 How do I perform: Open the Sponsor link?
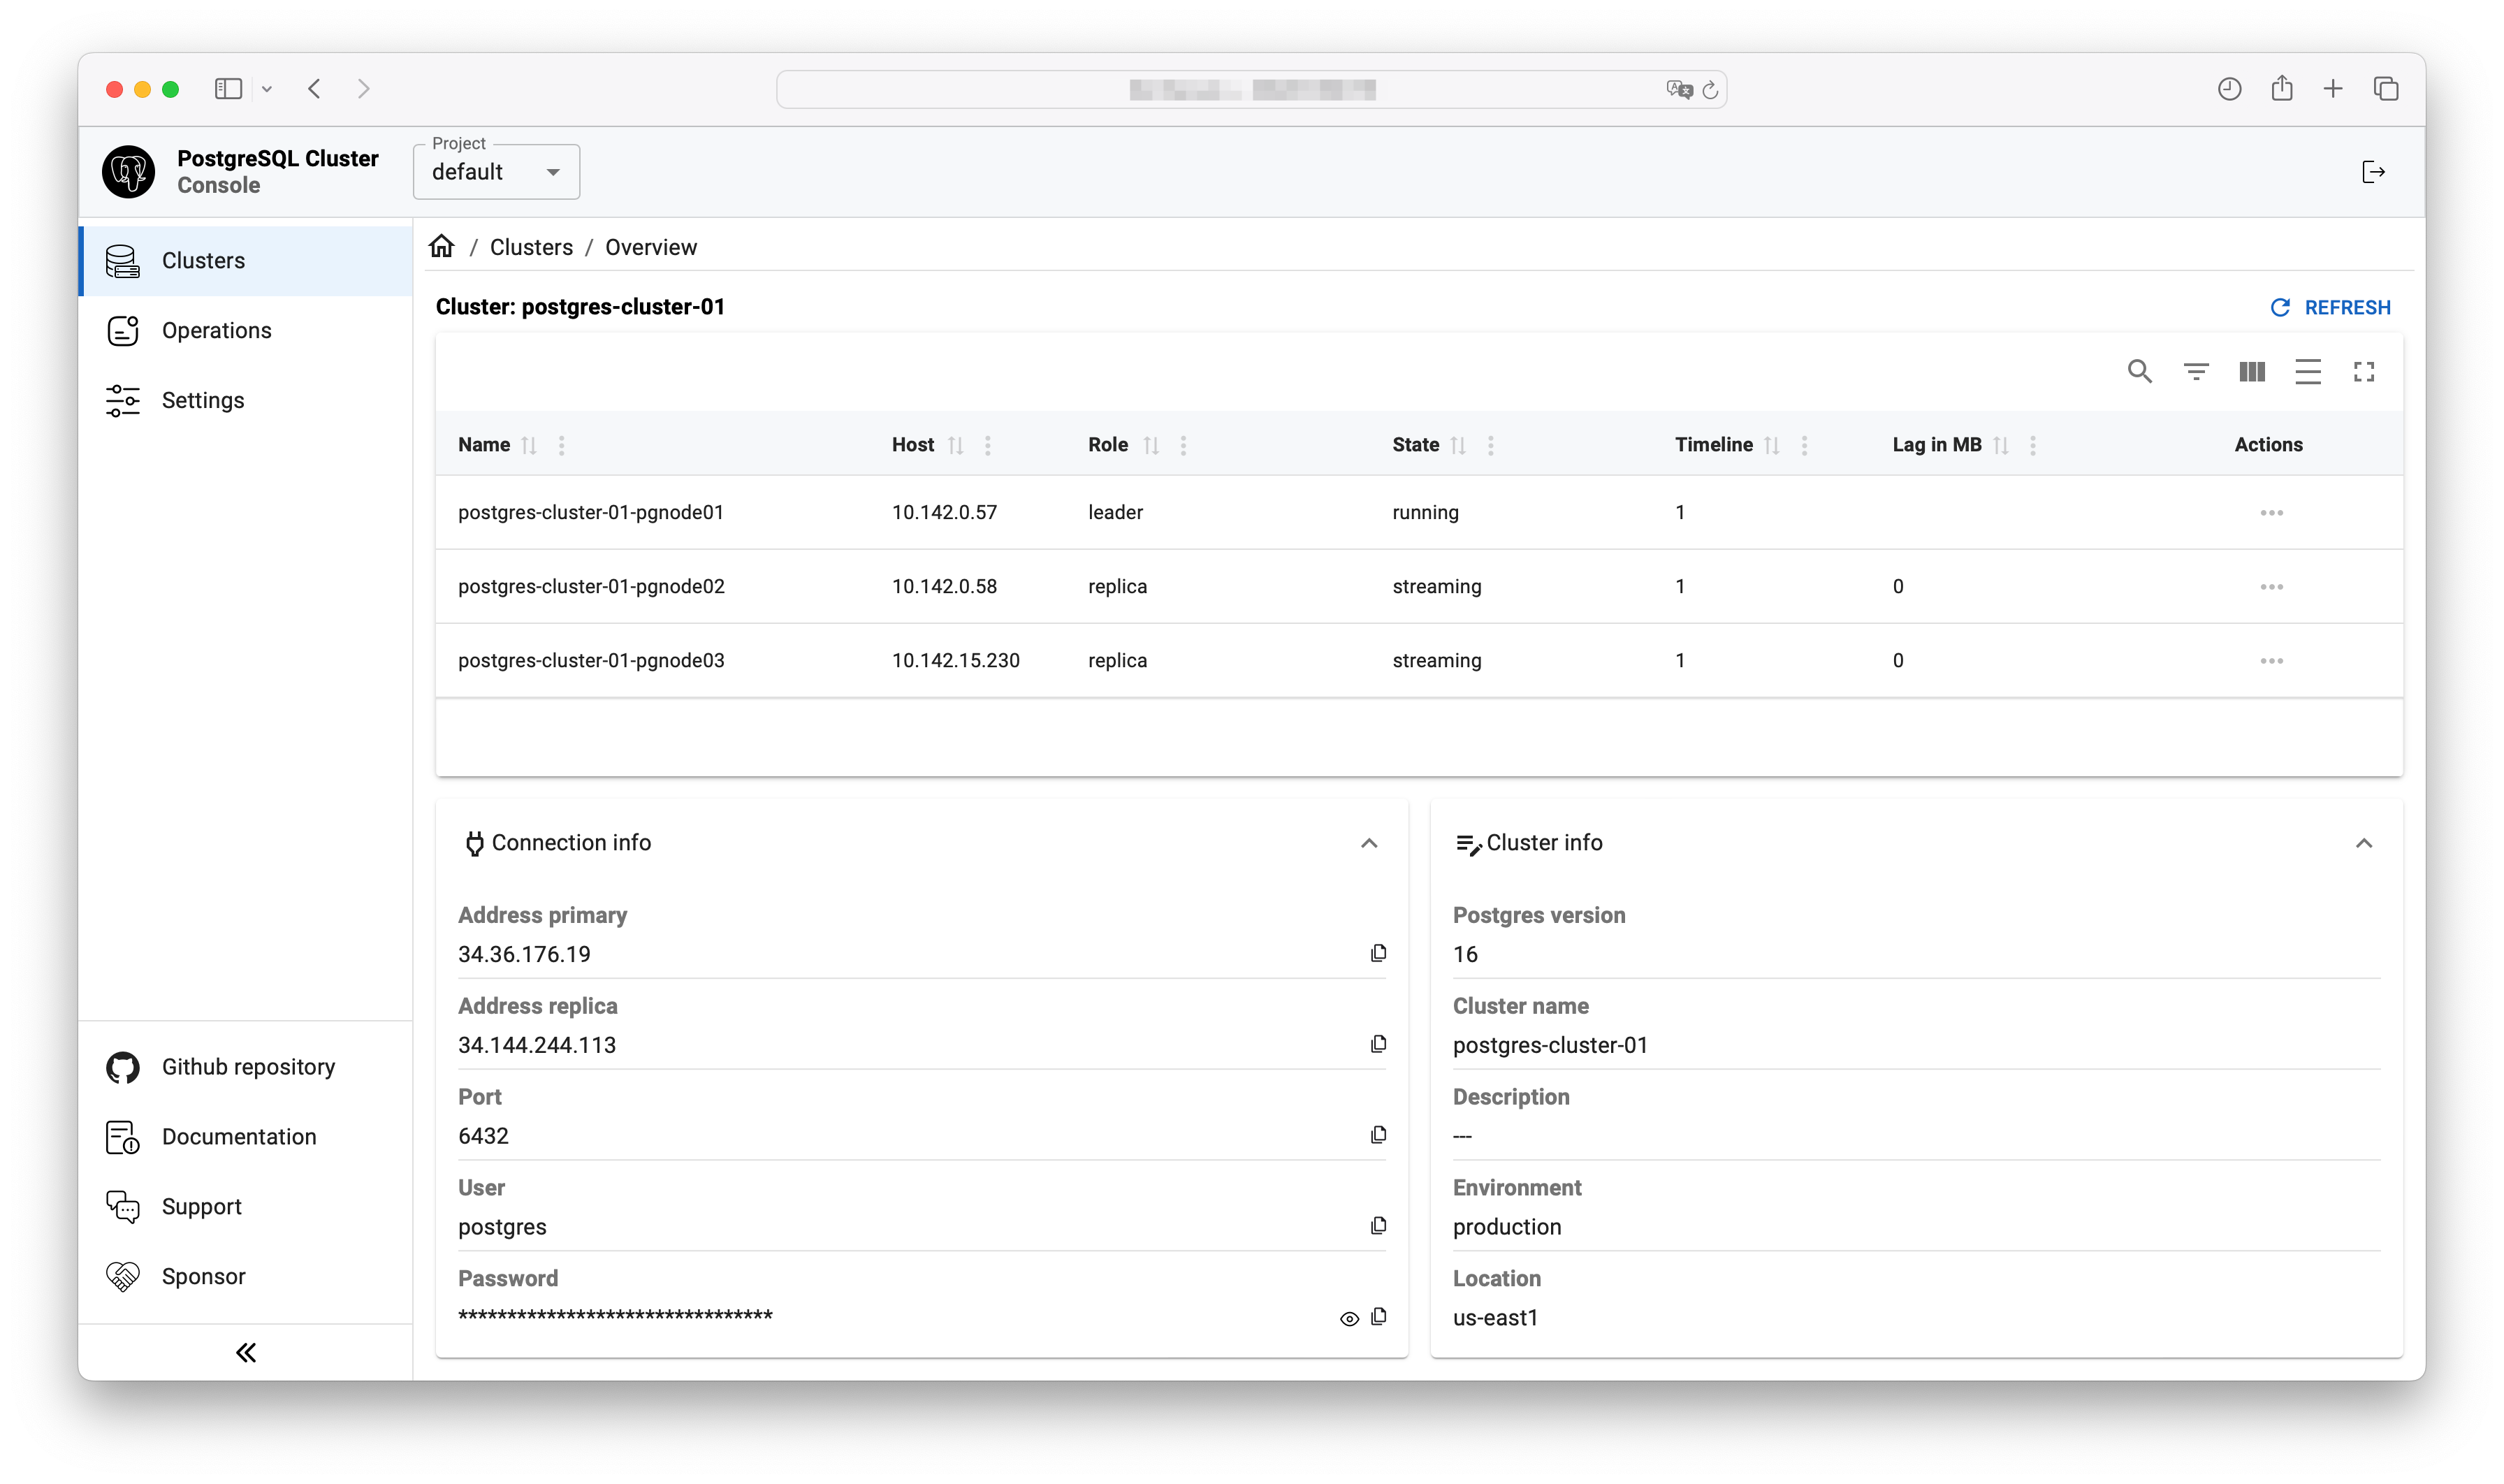245,1277
